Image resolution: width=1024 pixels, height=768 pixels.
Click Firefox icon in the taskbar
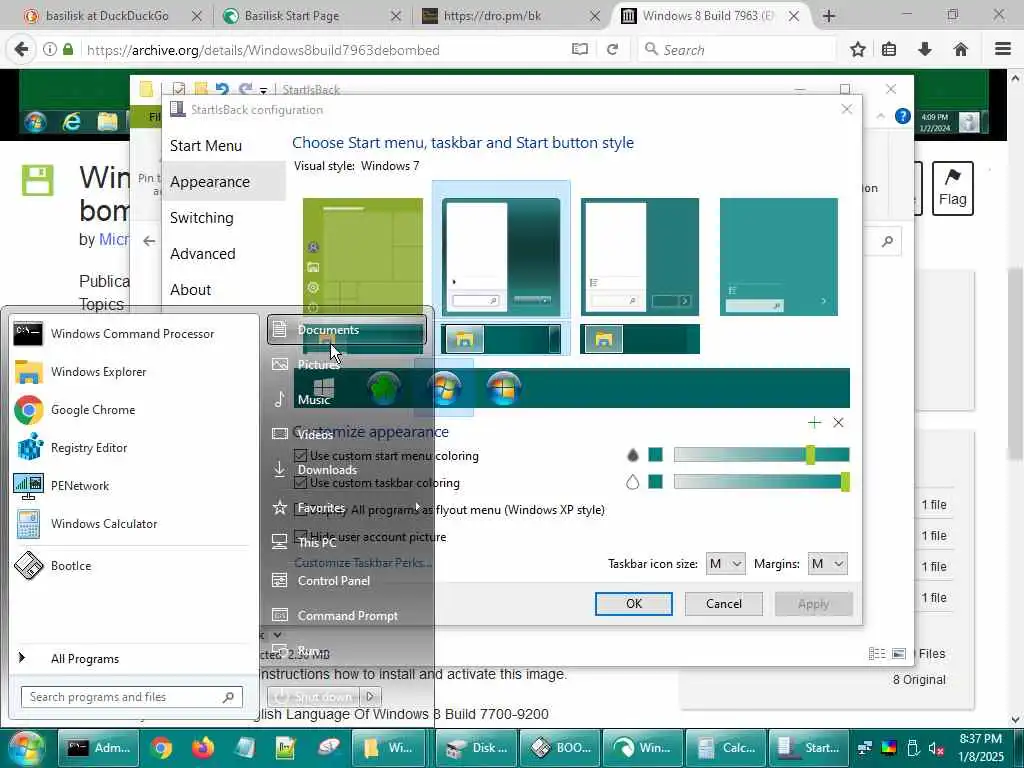[202, 747]
